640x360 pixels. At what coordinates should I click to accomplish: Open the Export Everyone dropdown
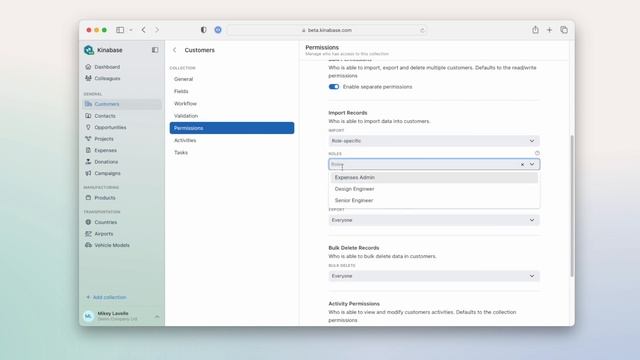coord(434,220)
